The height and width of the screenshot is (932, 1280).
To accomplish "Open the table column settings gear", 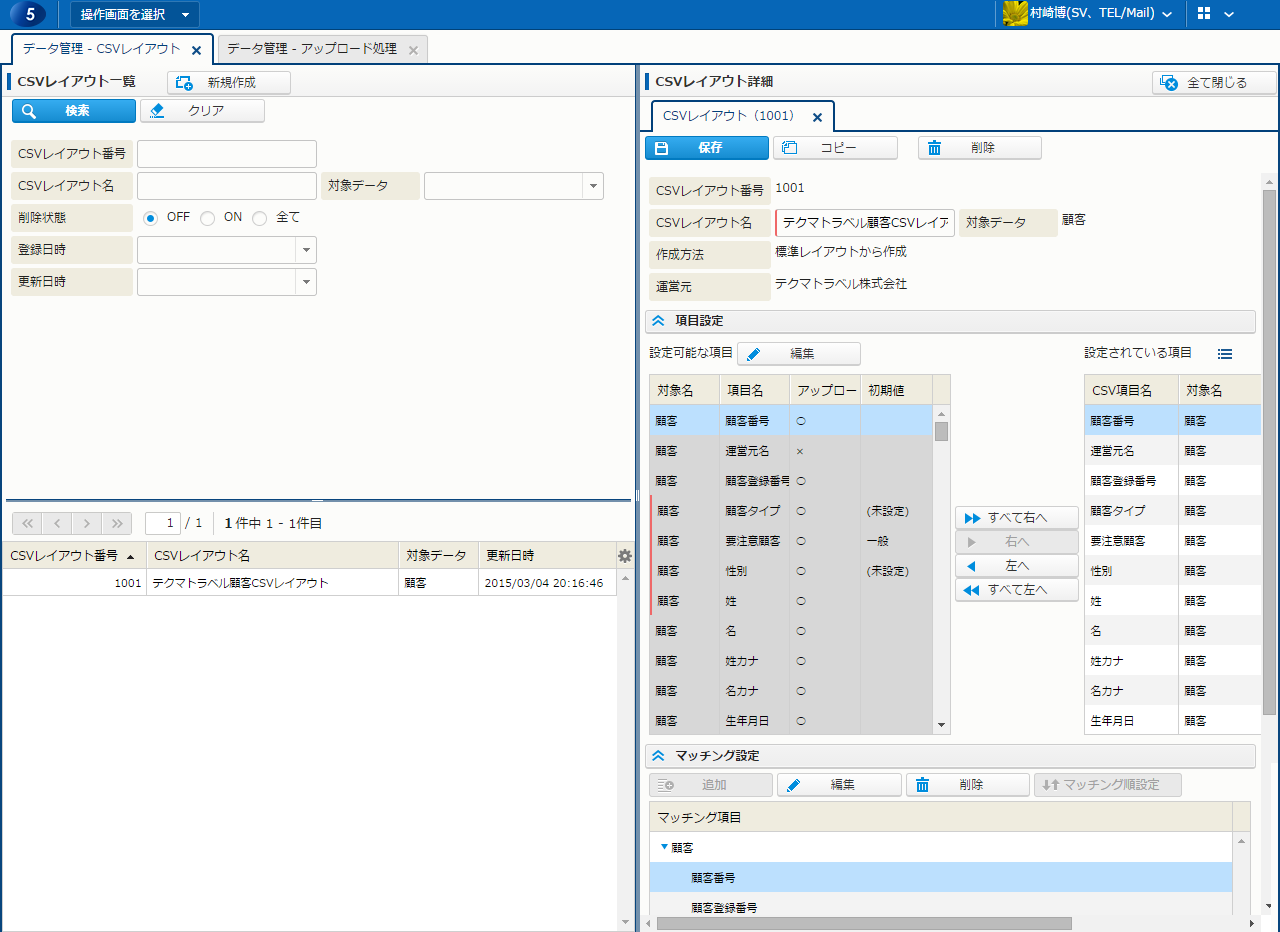I will coord(625,556).
